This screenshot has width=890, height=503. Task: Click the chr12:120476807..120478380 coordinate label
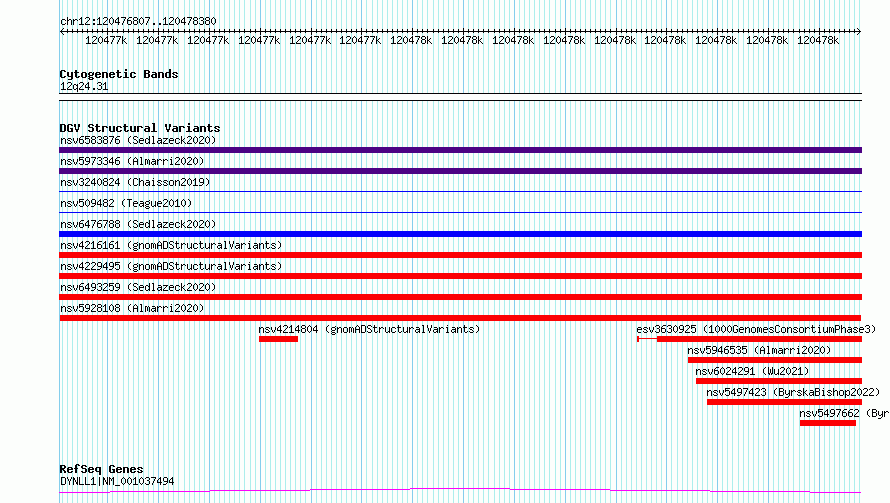138,21
